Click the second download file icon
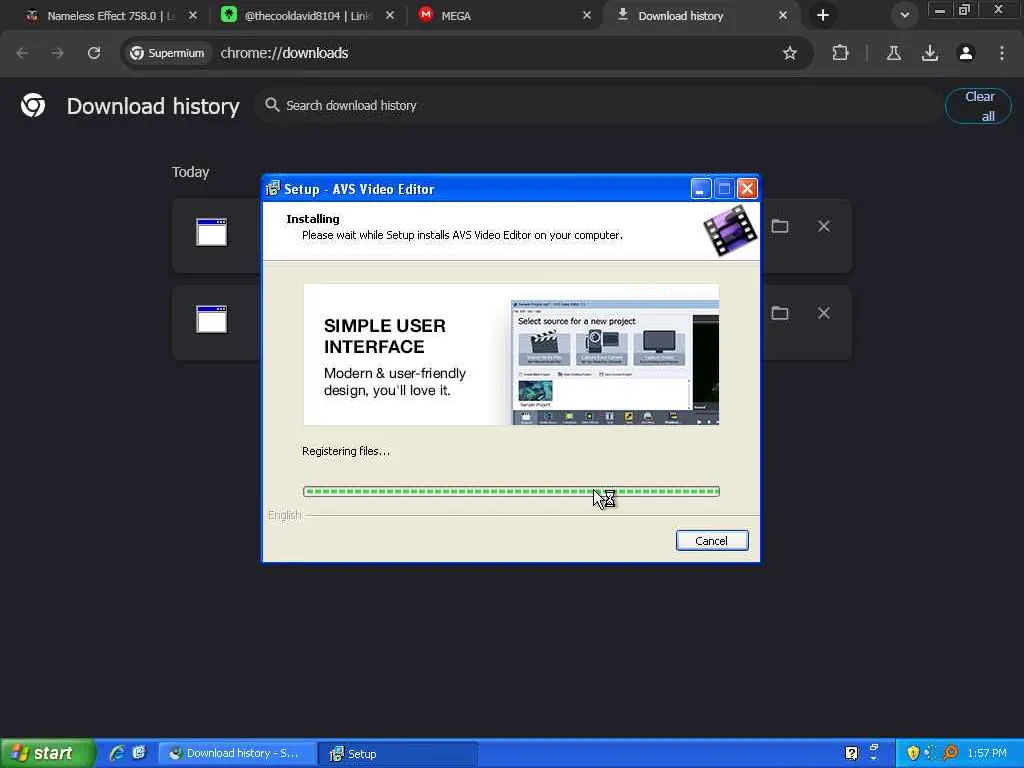This screenshot has width=1024, height=768. click(212, 319)
